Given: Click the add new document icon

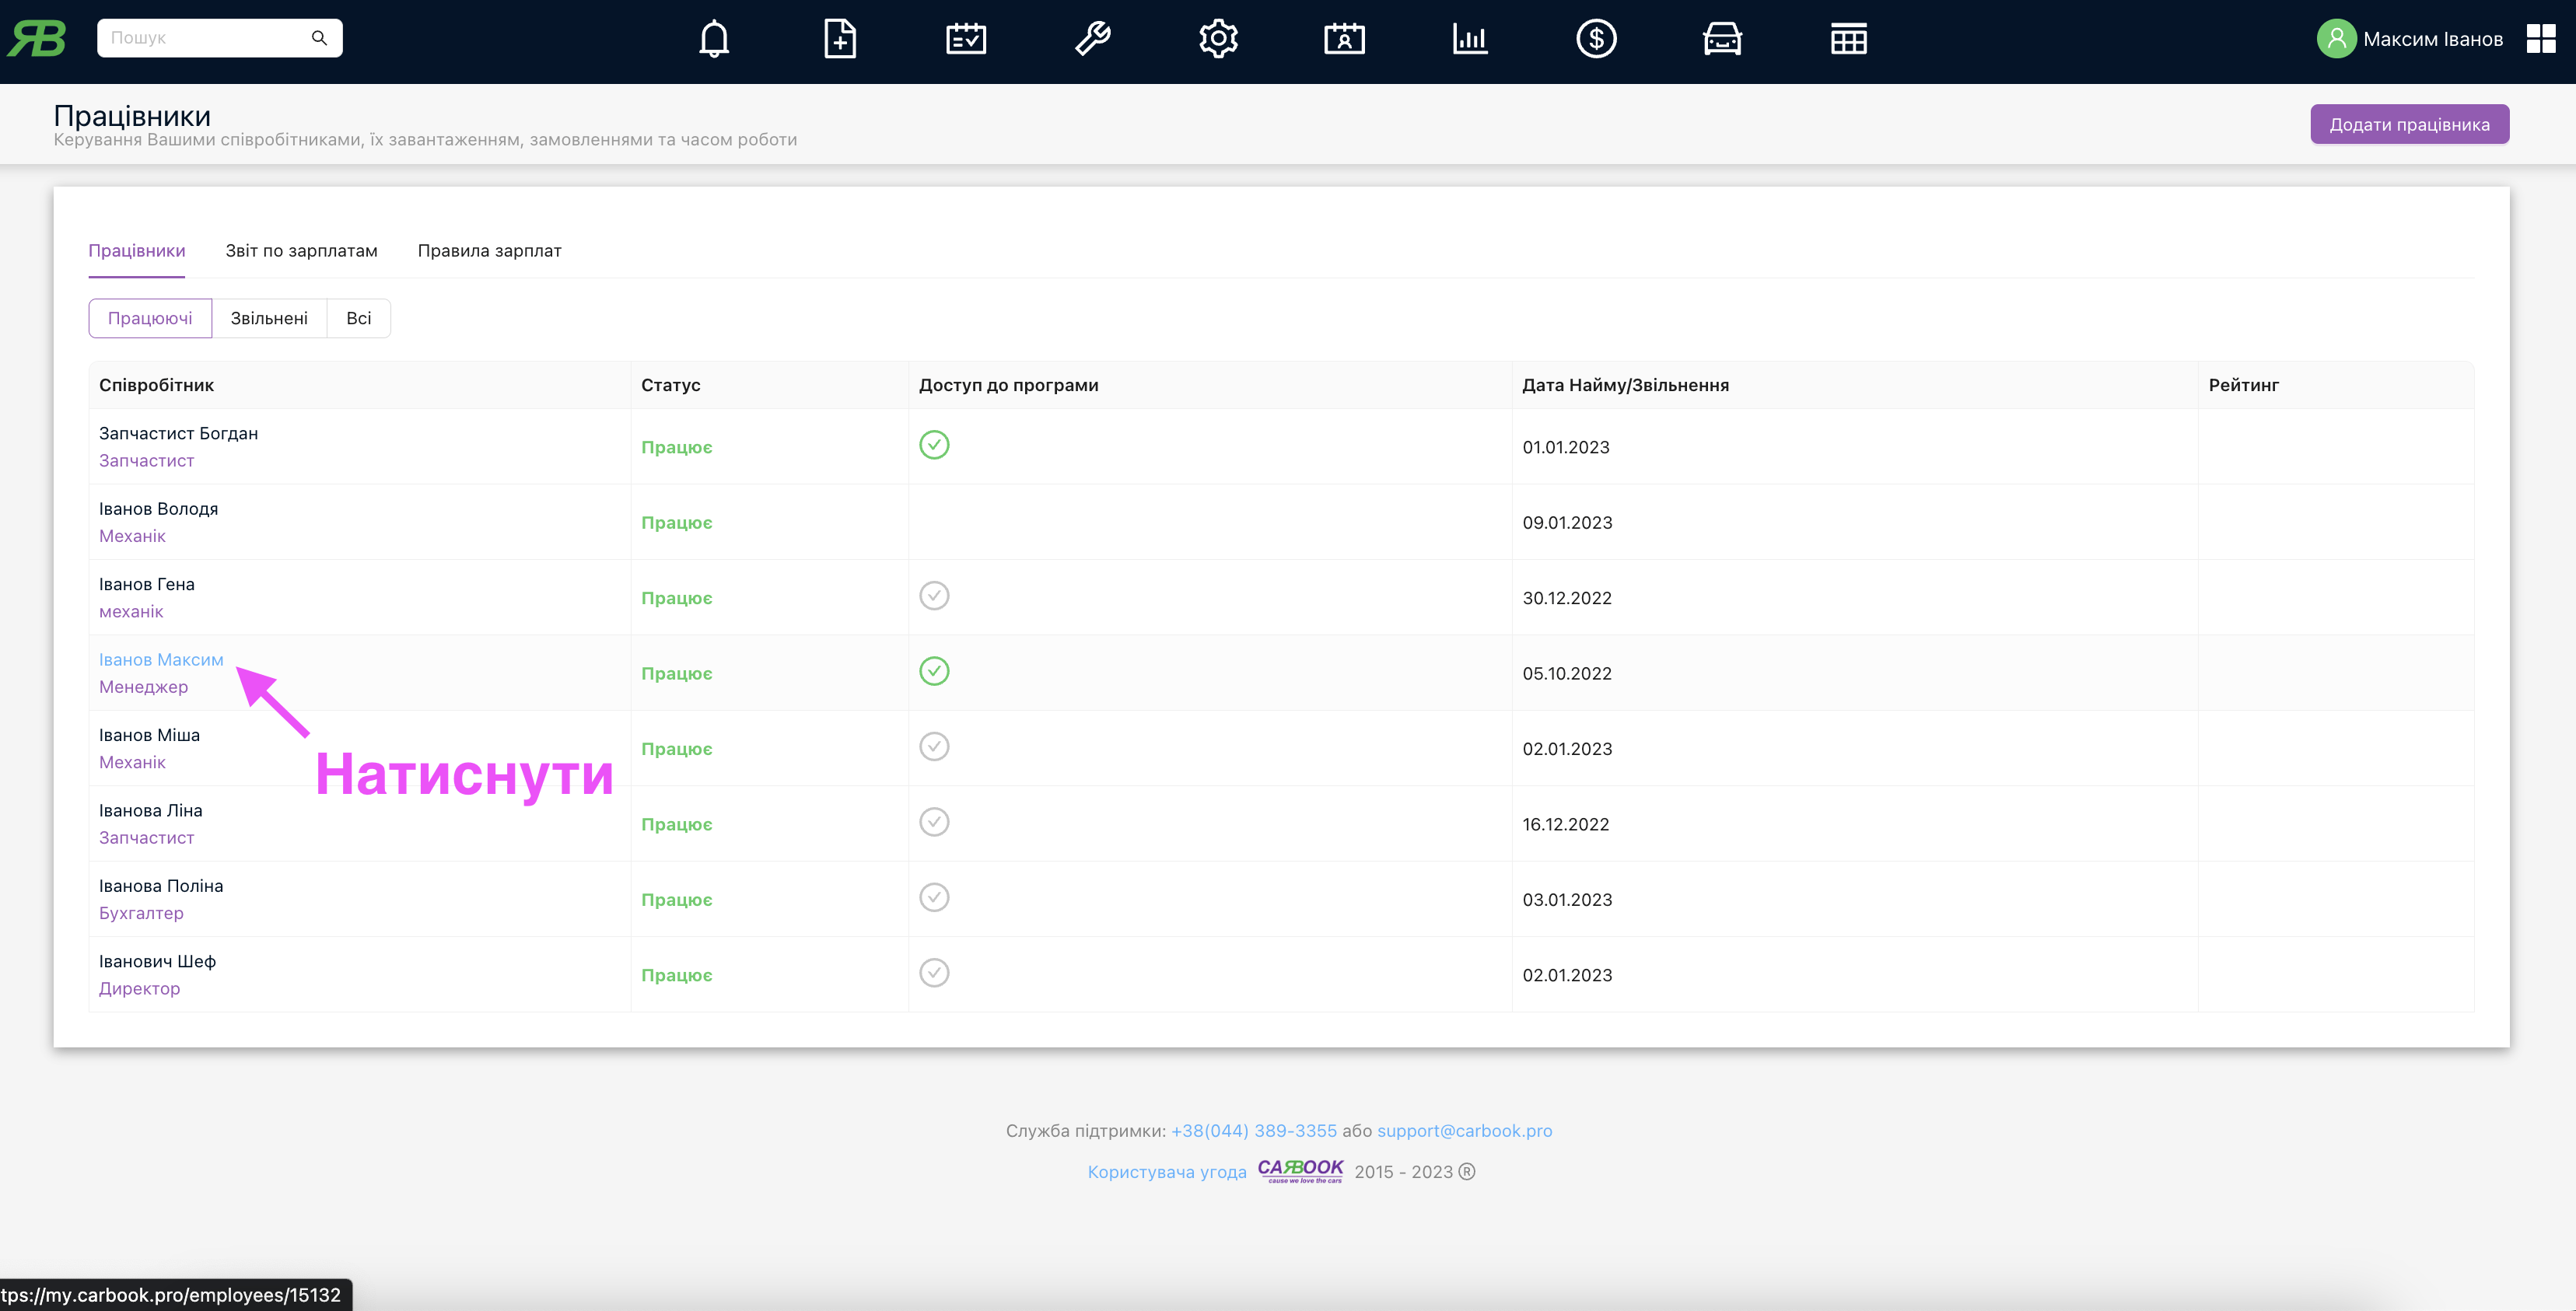Looking at the screenshot, I should (x=840, y=40).
